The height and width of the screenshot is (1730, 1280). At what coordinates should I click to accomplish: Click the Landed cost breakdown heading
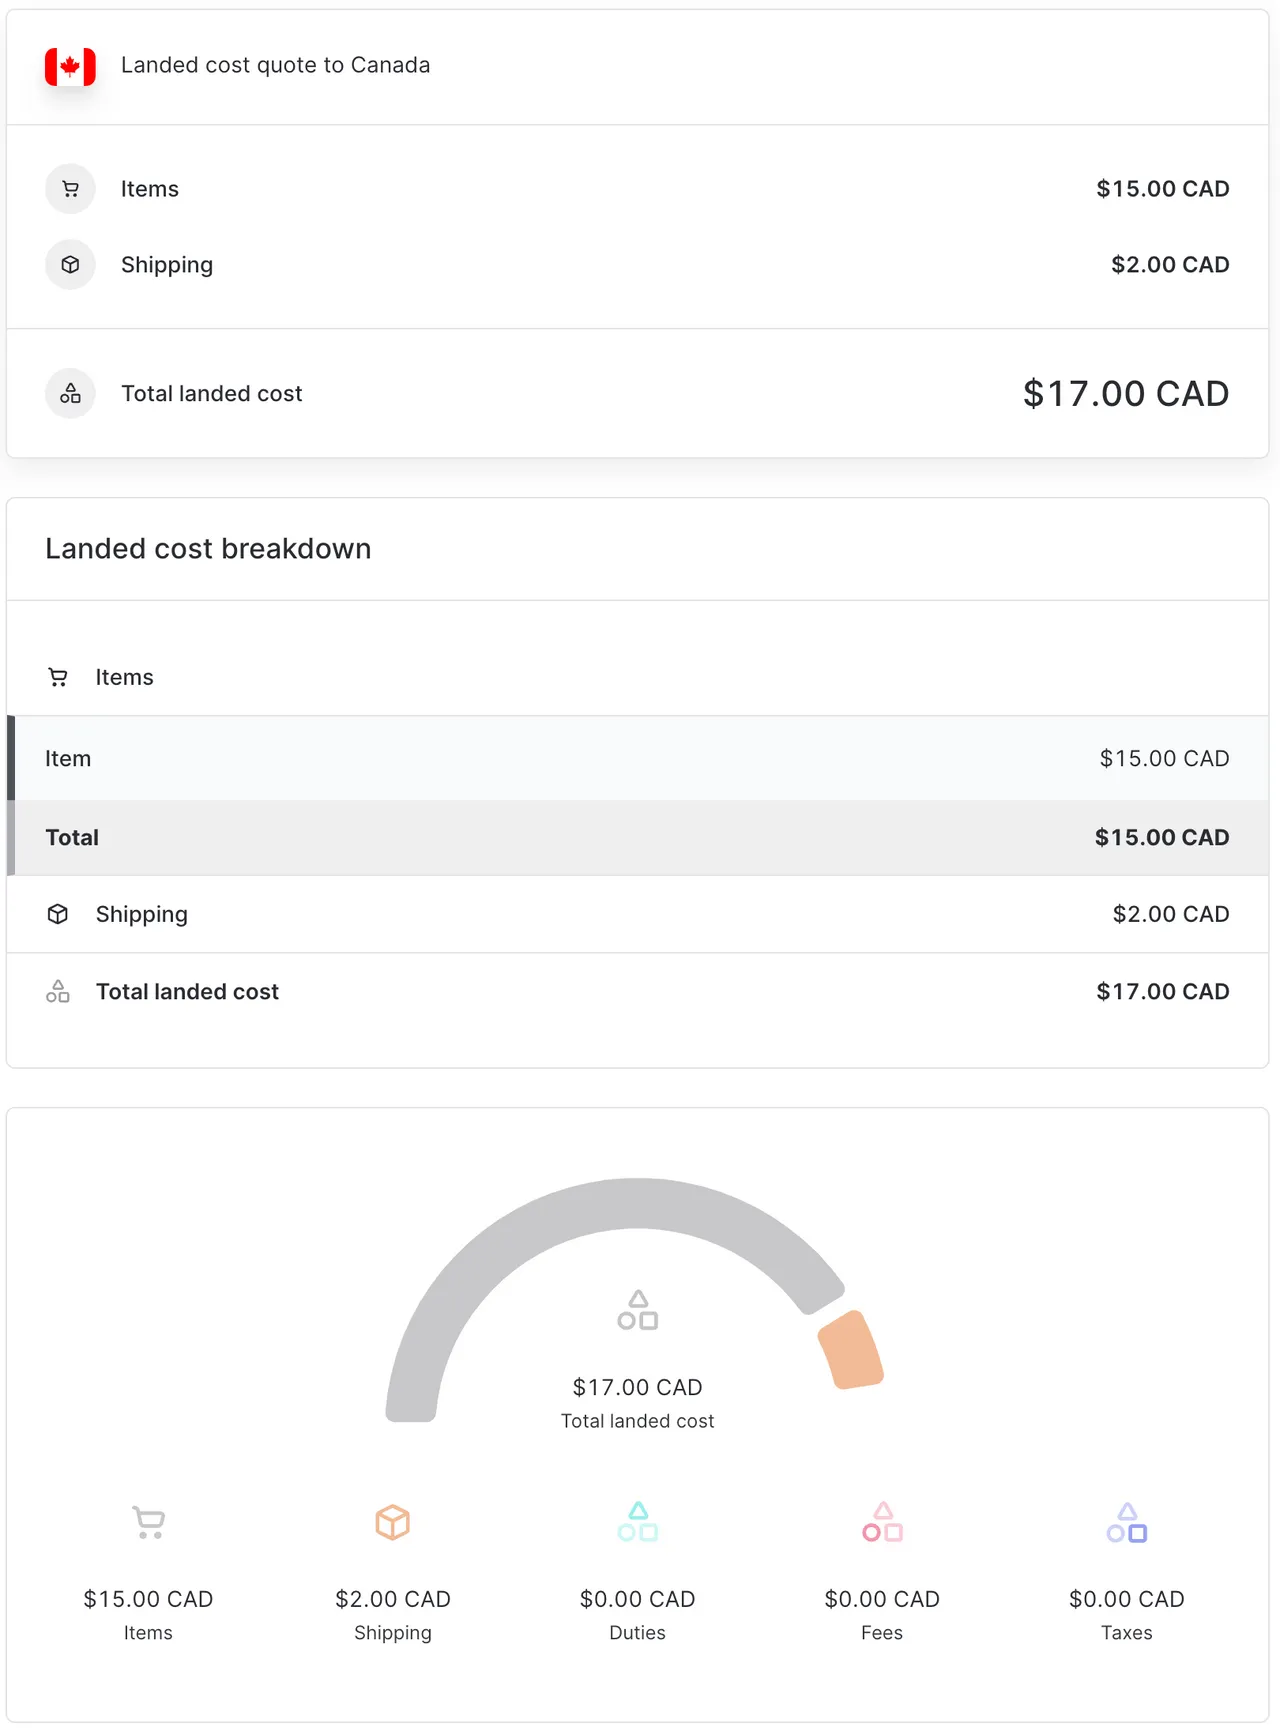(x=208, y=549)
